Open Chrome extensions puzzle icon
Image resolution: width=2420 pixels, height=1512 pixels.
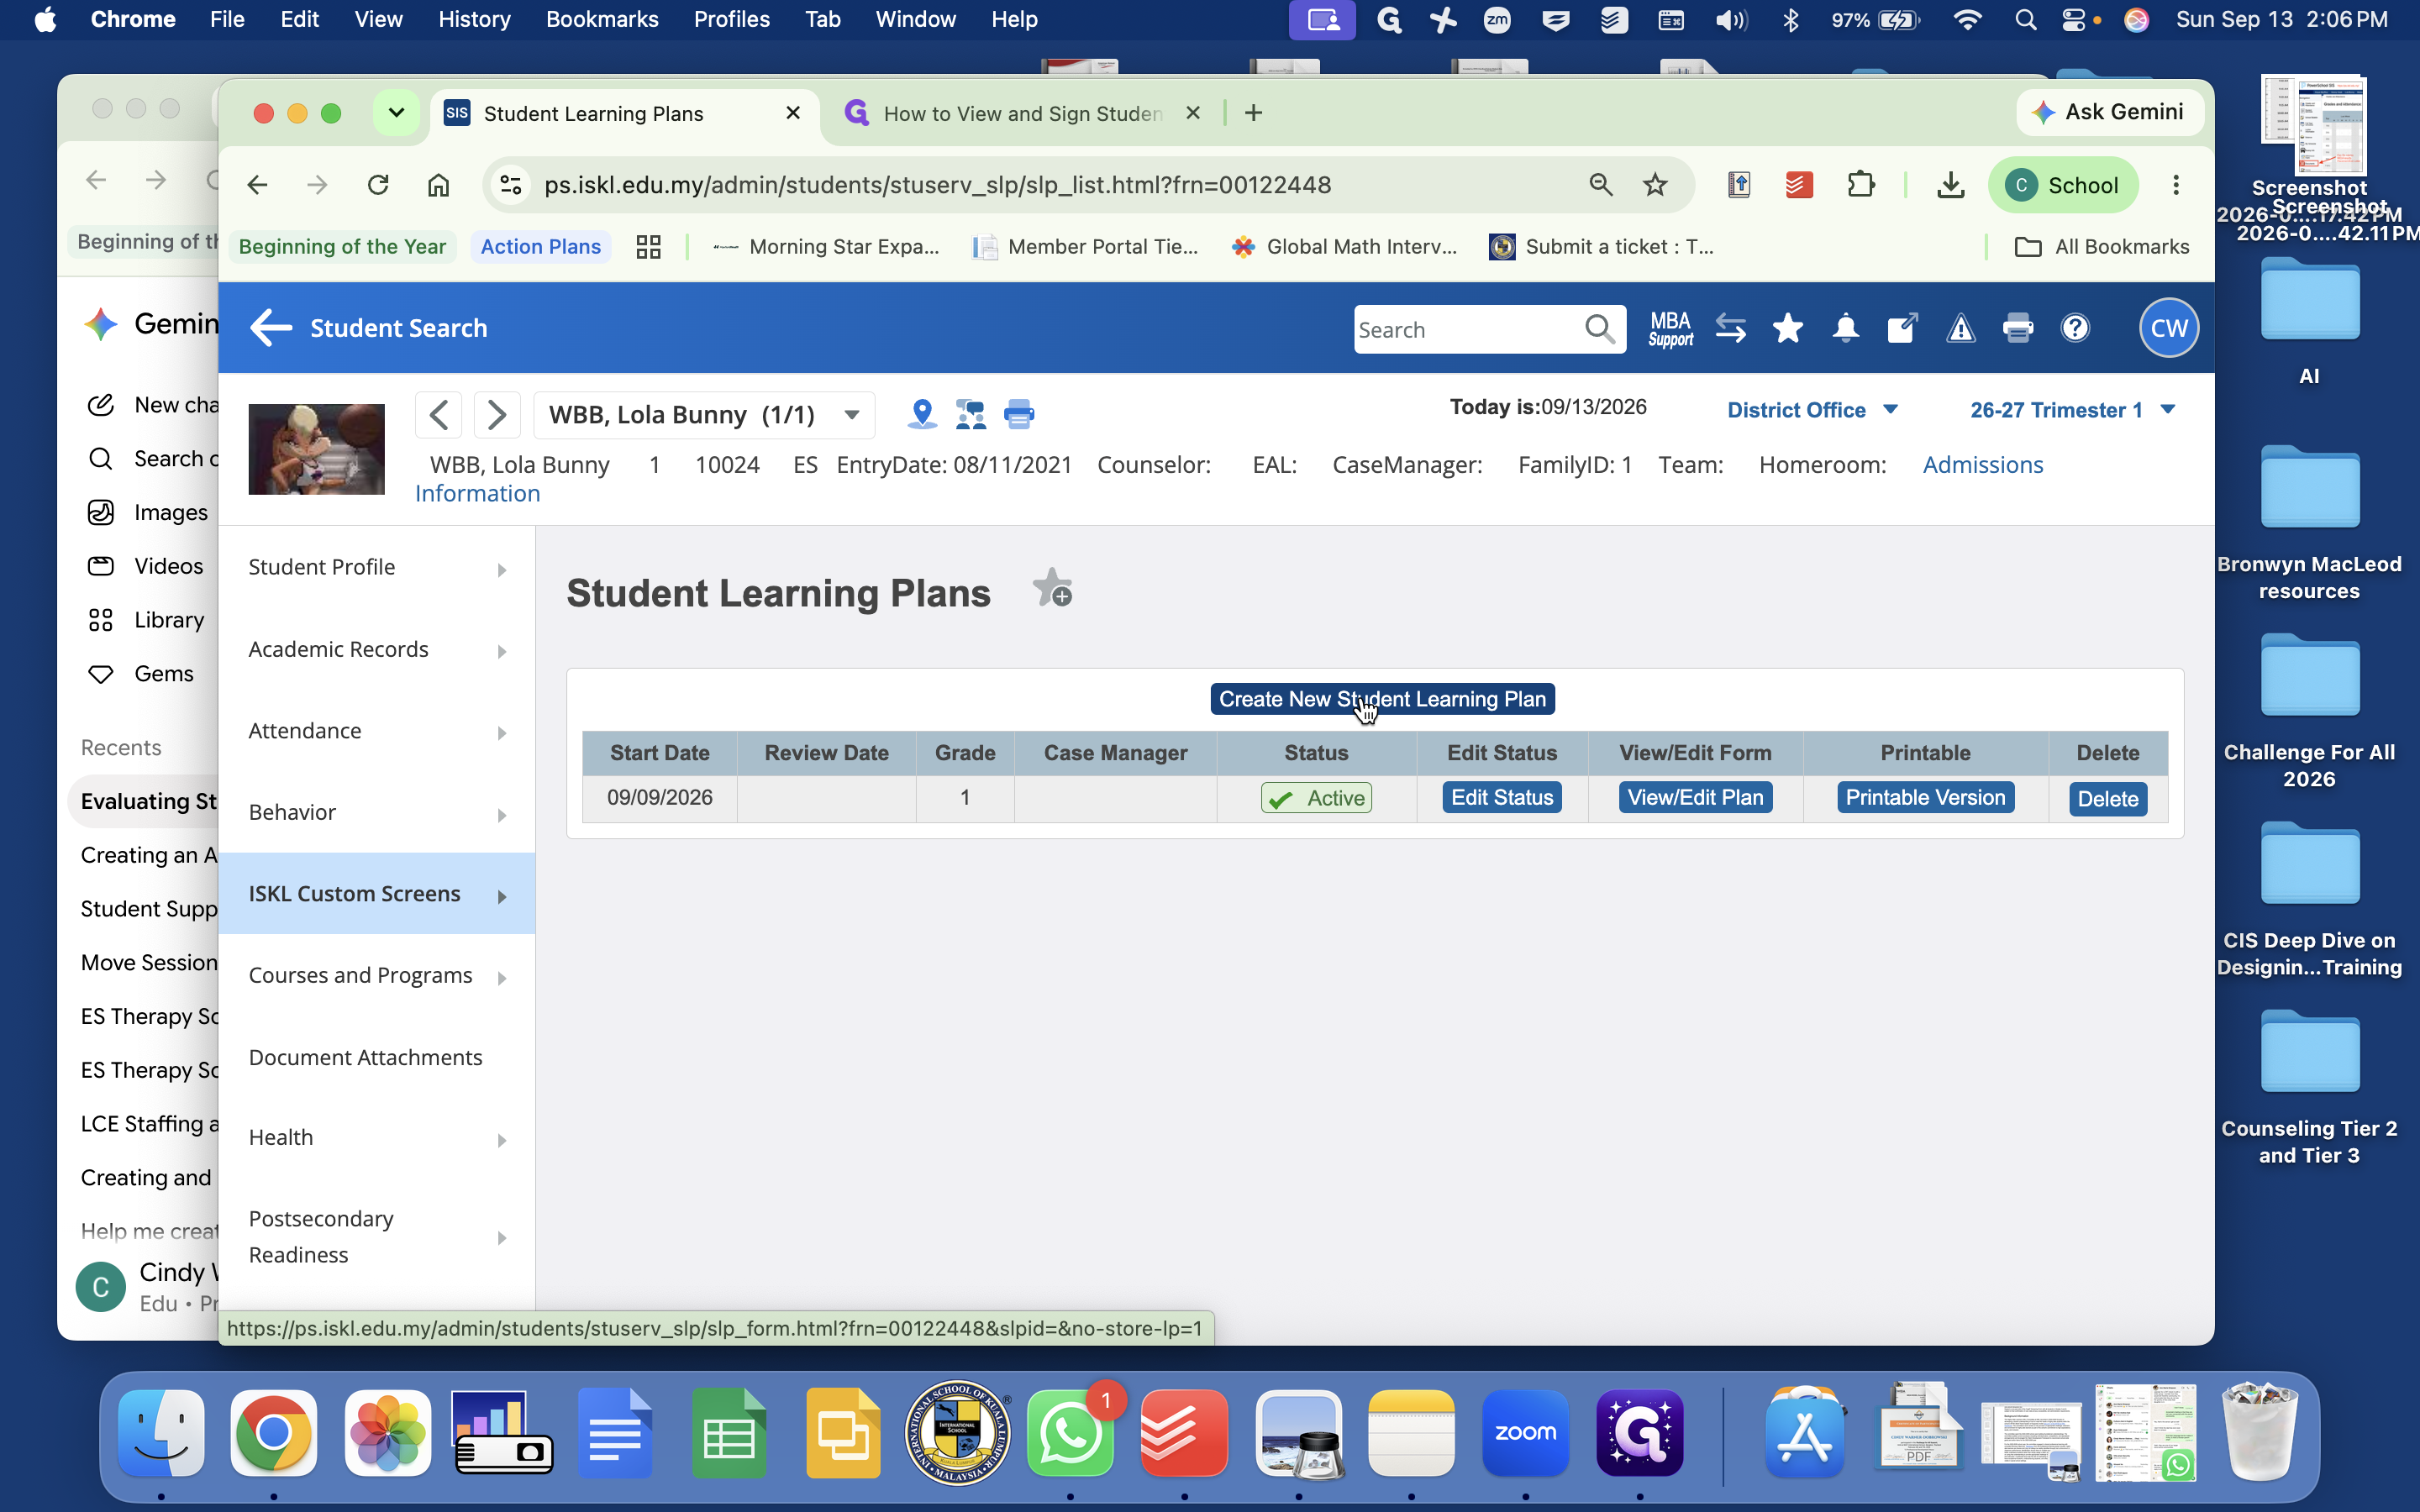[1860, 185]
